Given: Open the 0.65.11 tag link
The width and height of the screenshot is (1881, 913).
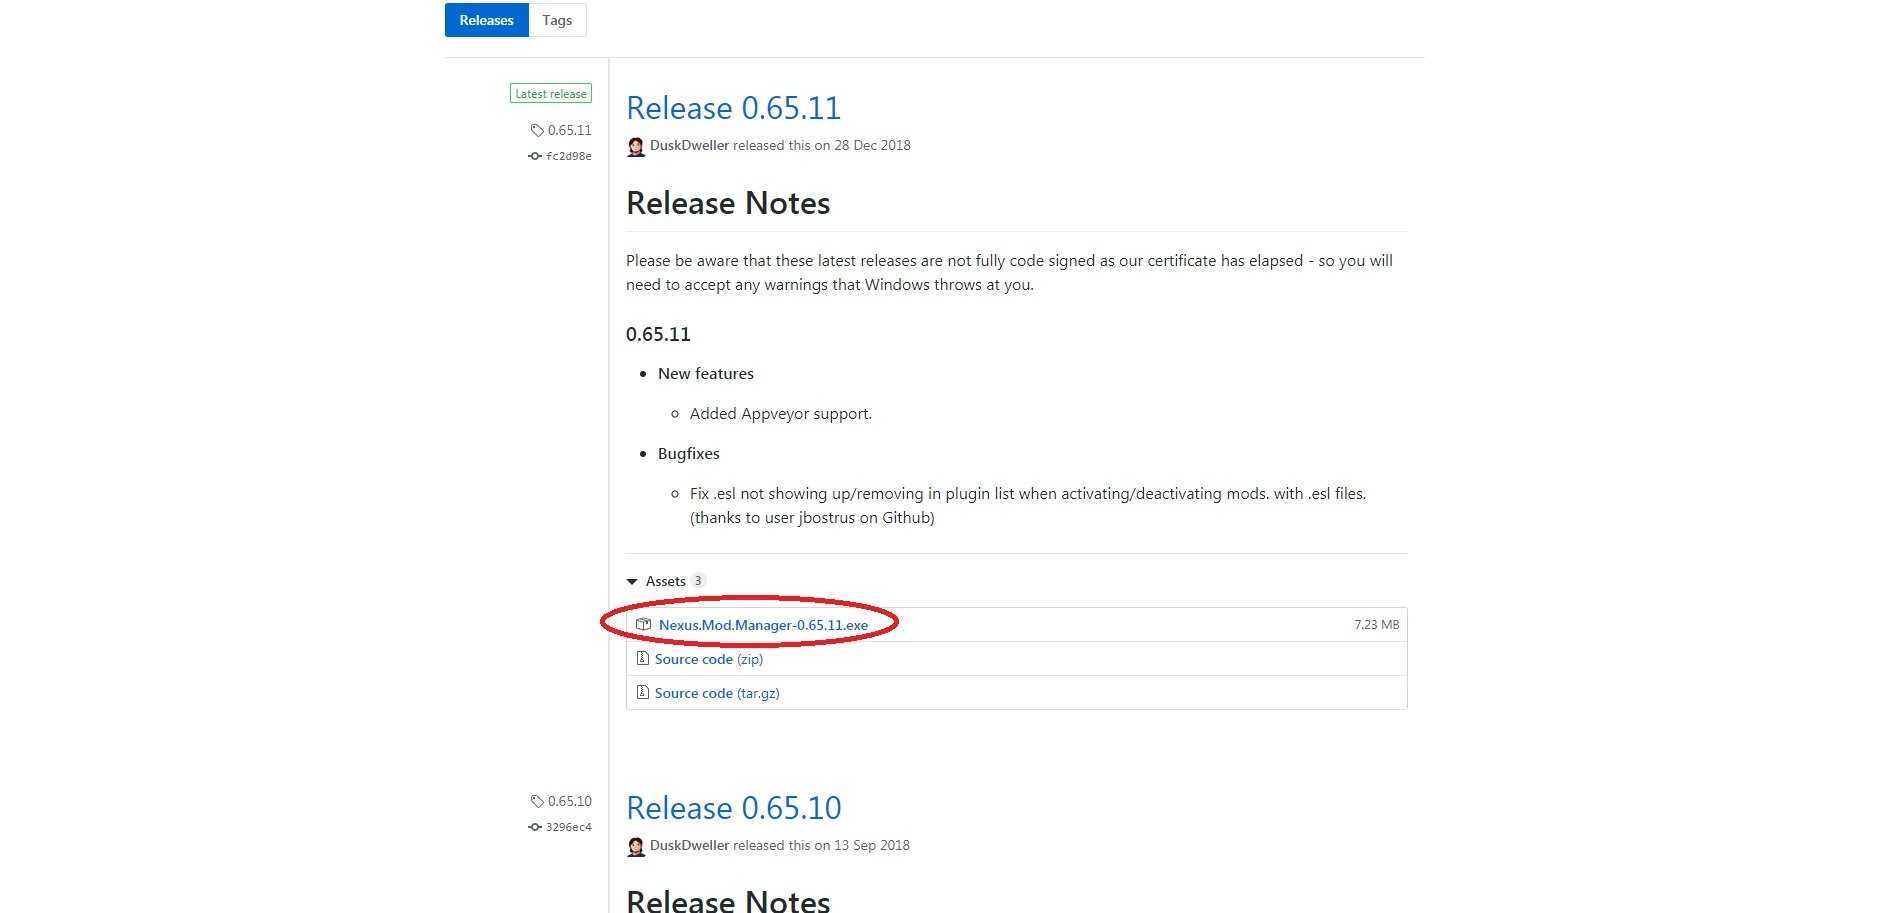Looking at the screenshot, I should click(x=569, y=130).
